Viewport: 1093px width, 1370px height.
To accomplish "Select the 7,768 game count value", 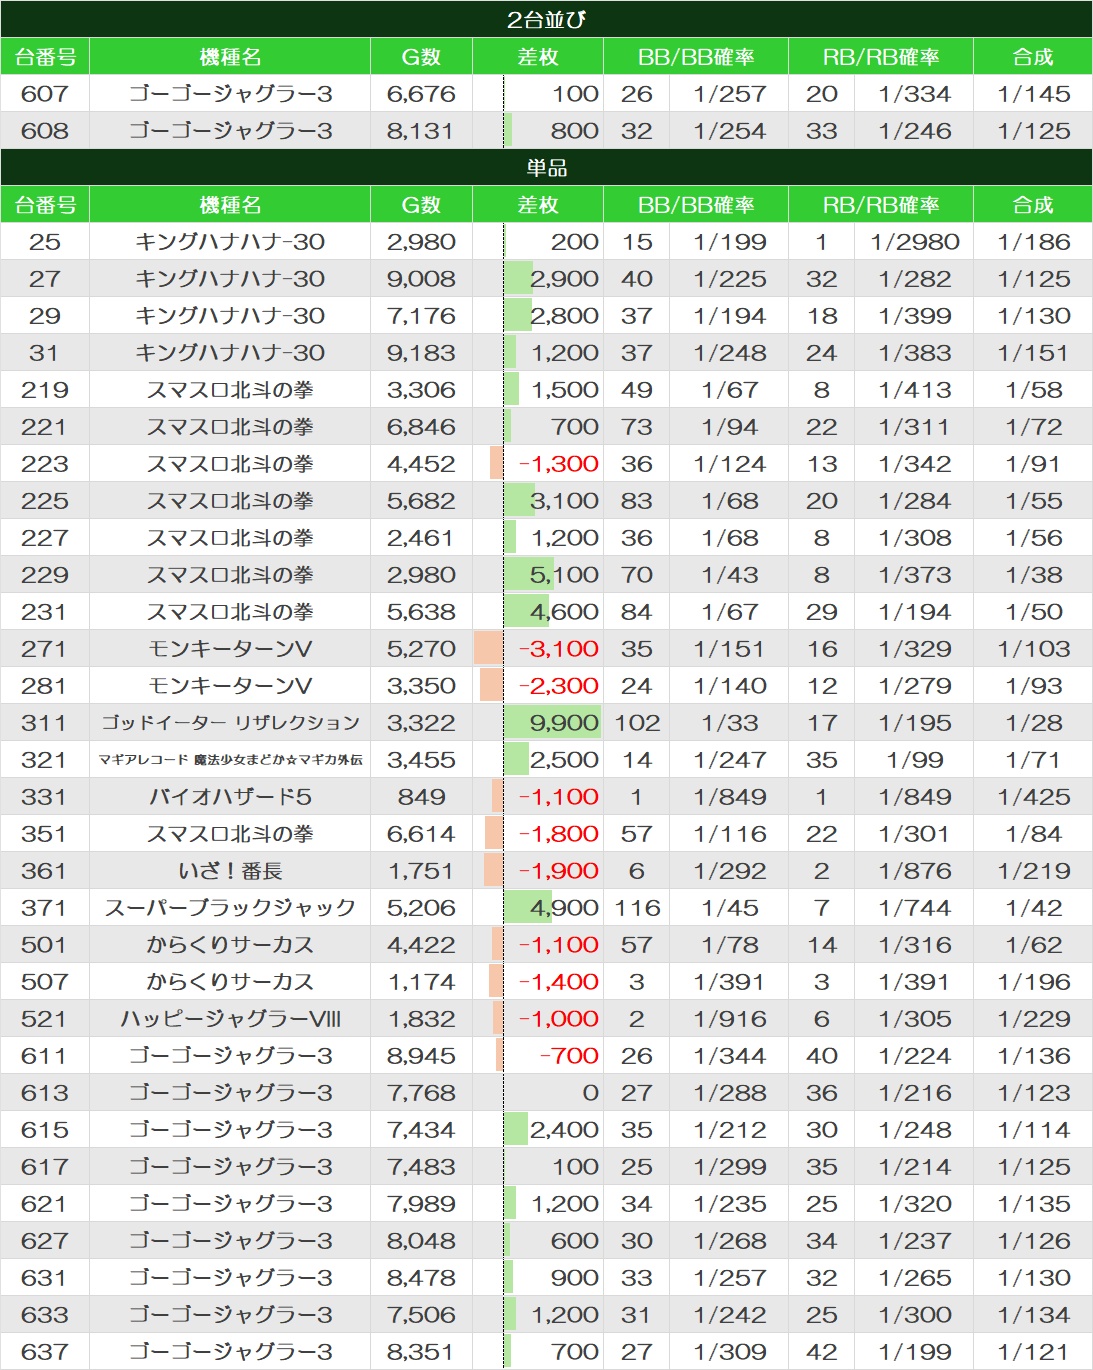I will [421, 1093].
